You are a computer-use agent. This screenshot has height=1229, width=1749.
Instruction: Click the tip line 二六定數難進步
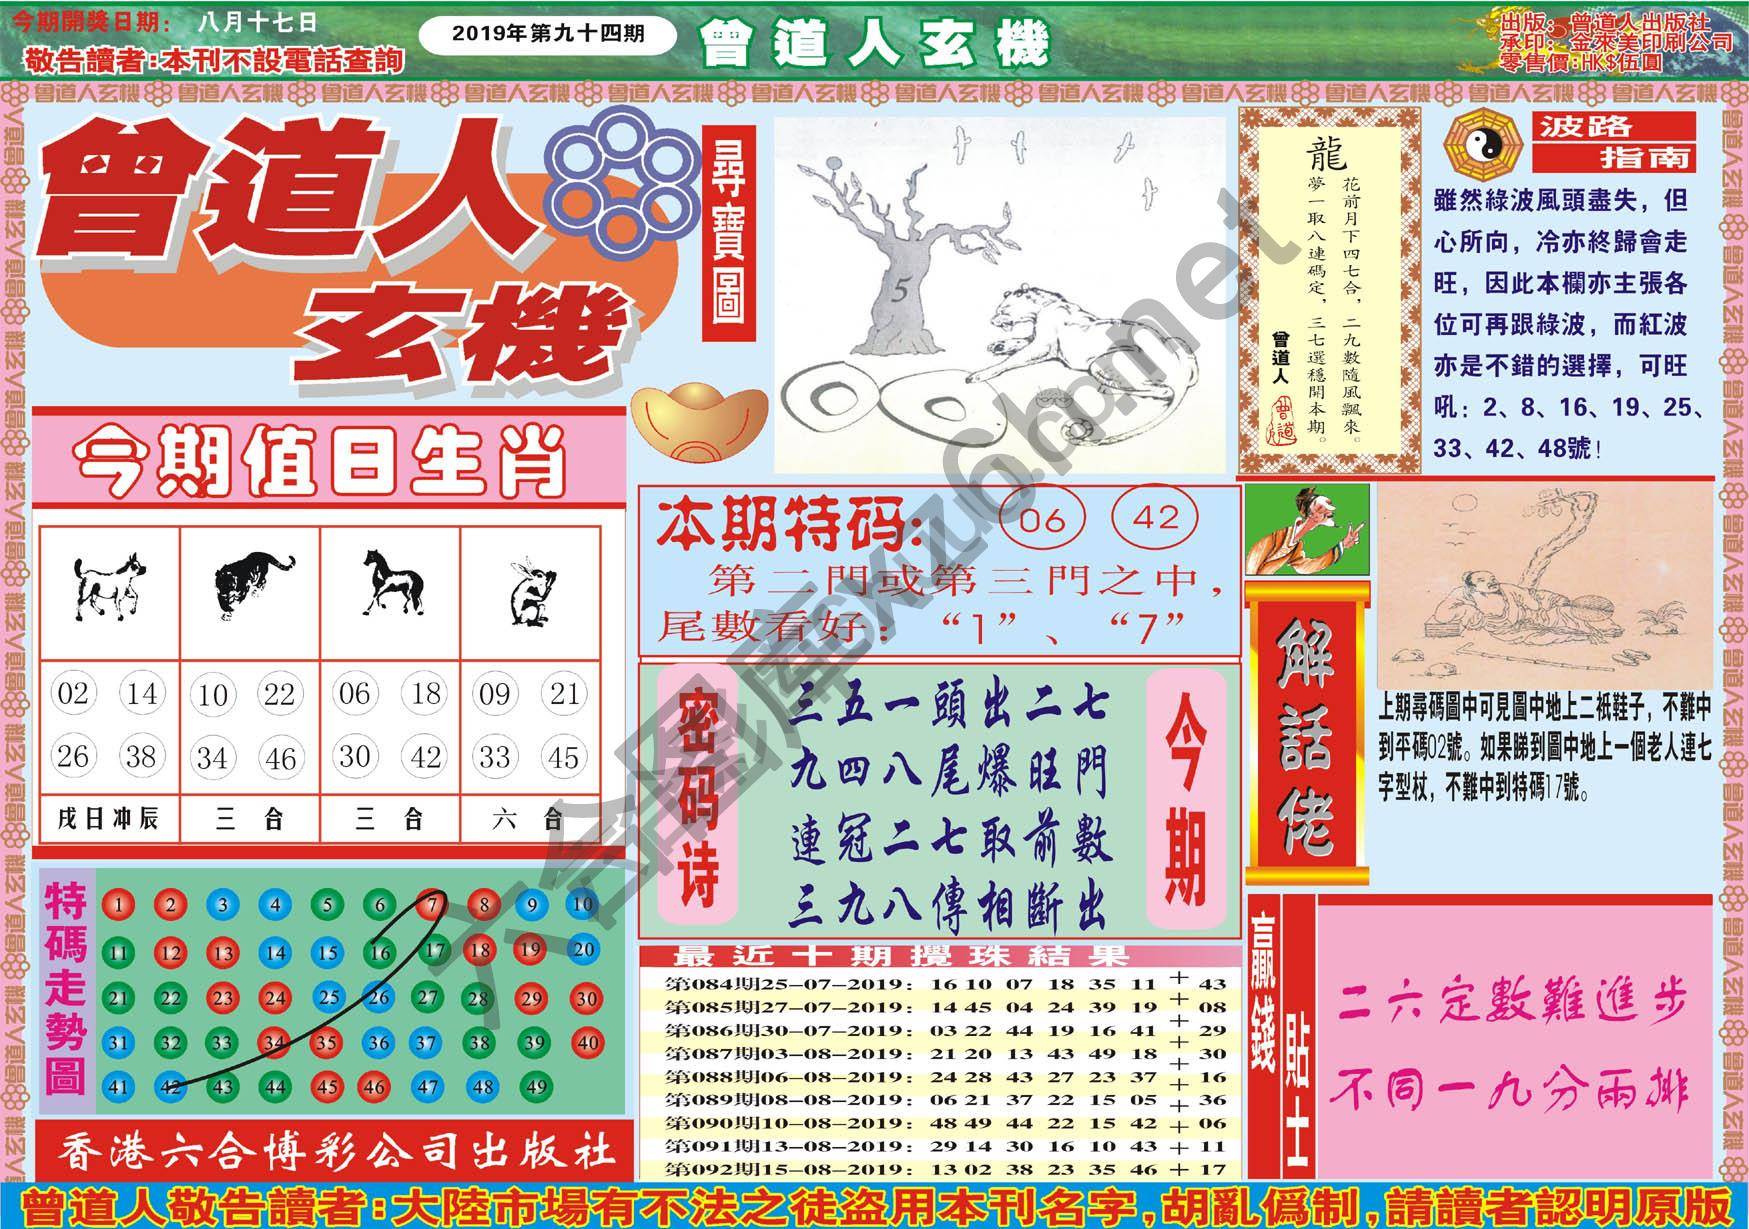click(1511, 1002)
